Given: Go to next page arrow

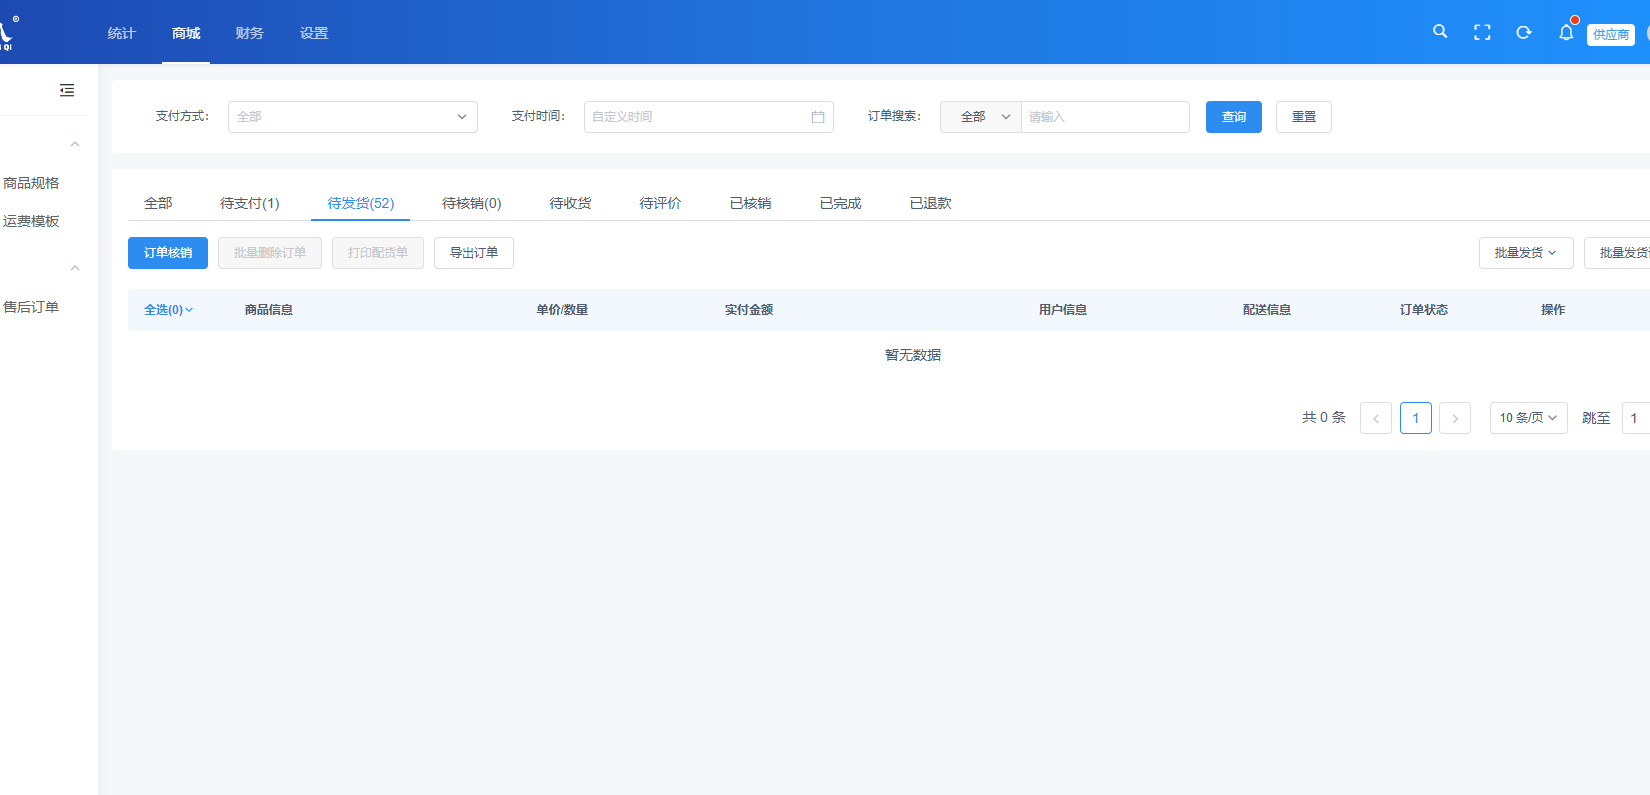Looking at the screenshot, I should [1455, 418].
